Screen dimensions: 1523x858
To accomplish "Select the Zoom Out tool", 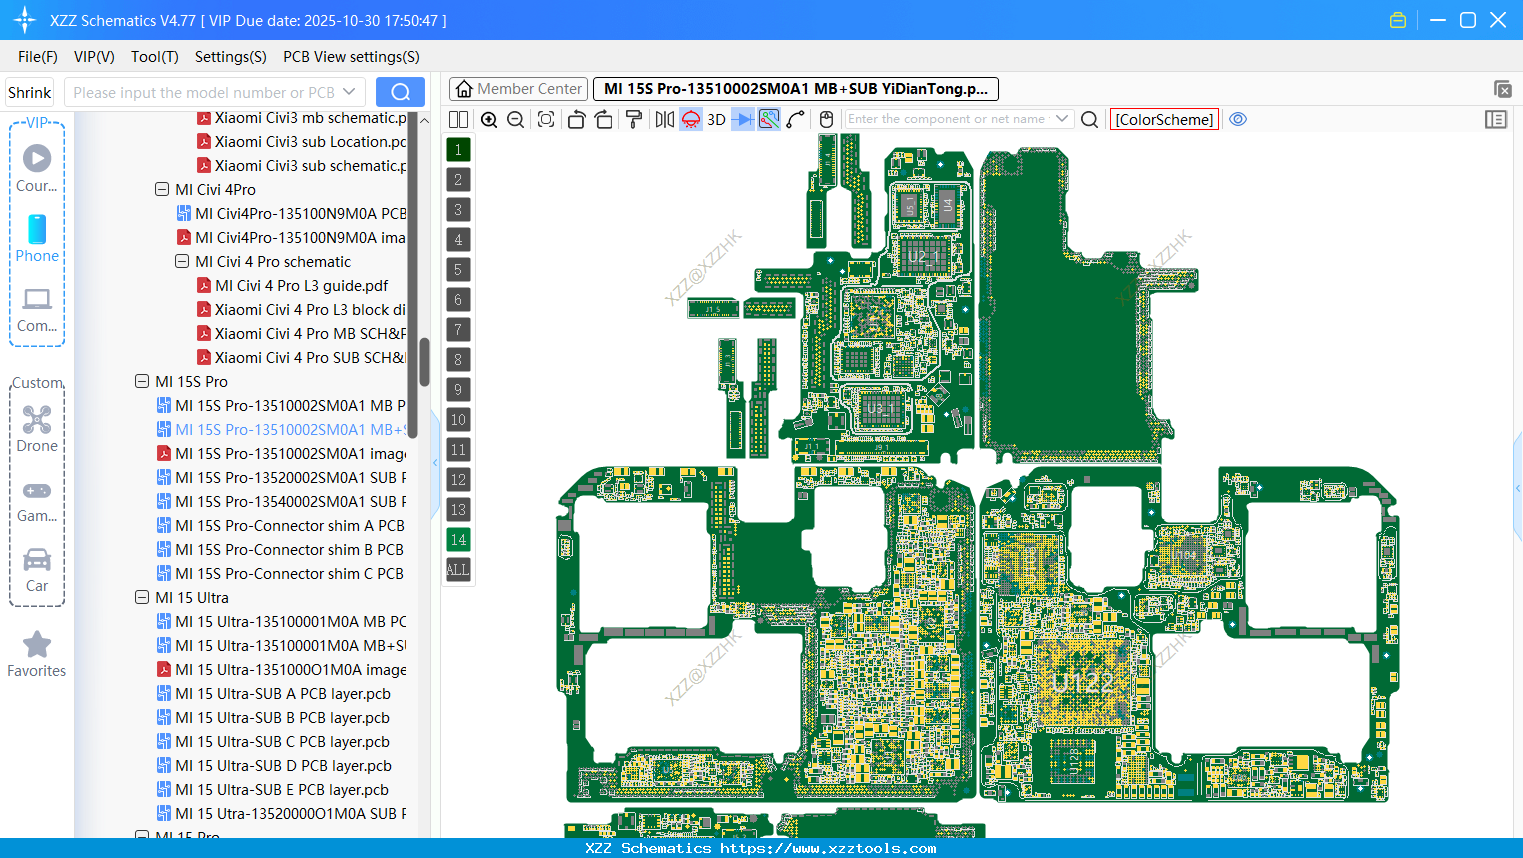I will (x=514, y=119).
